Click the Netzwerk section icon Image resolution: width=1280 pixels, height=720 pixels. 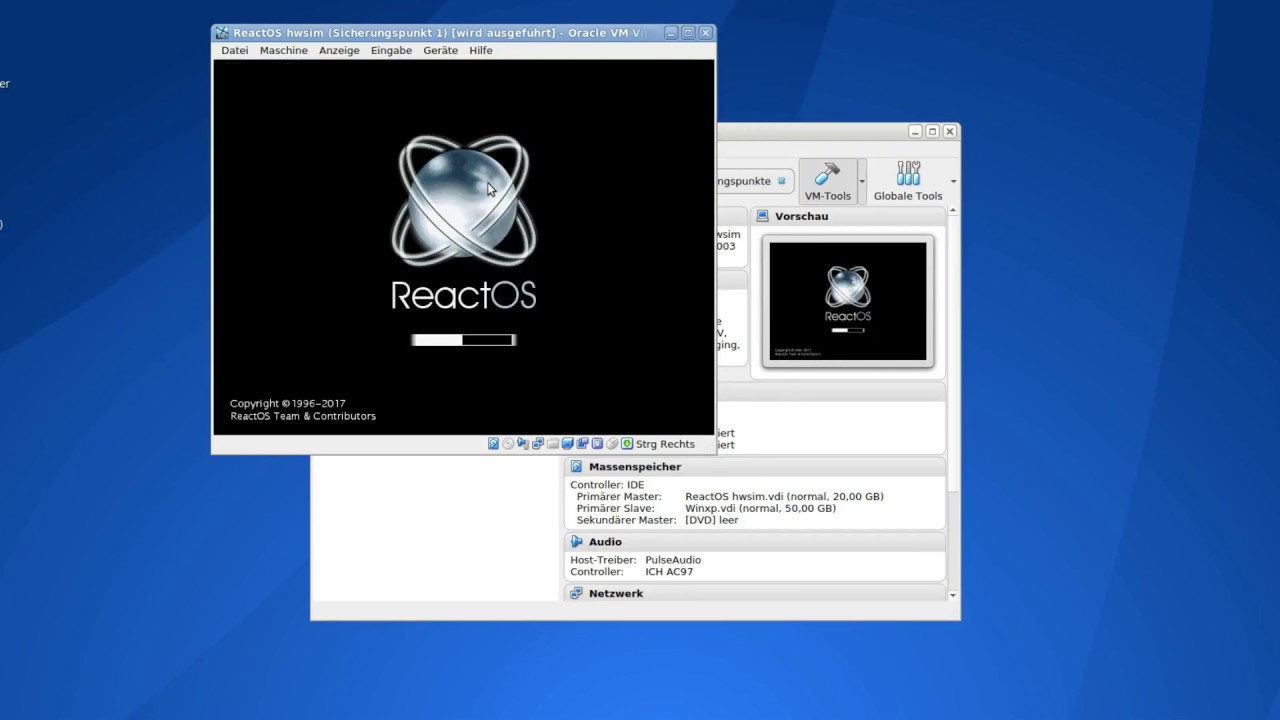coord(576,593)
